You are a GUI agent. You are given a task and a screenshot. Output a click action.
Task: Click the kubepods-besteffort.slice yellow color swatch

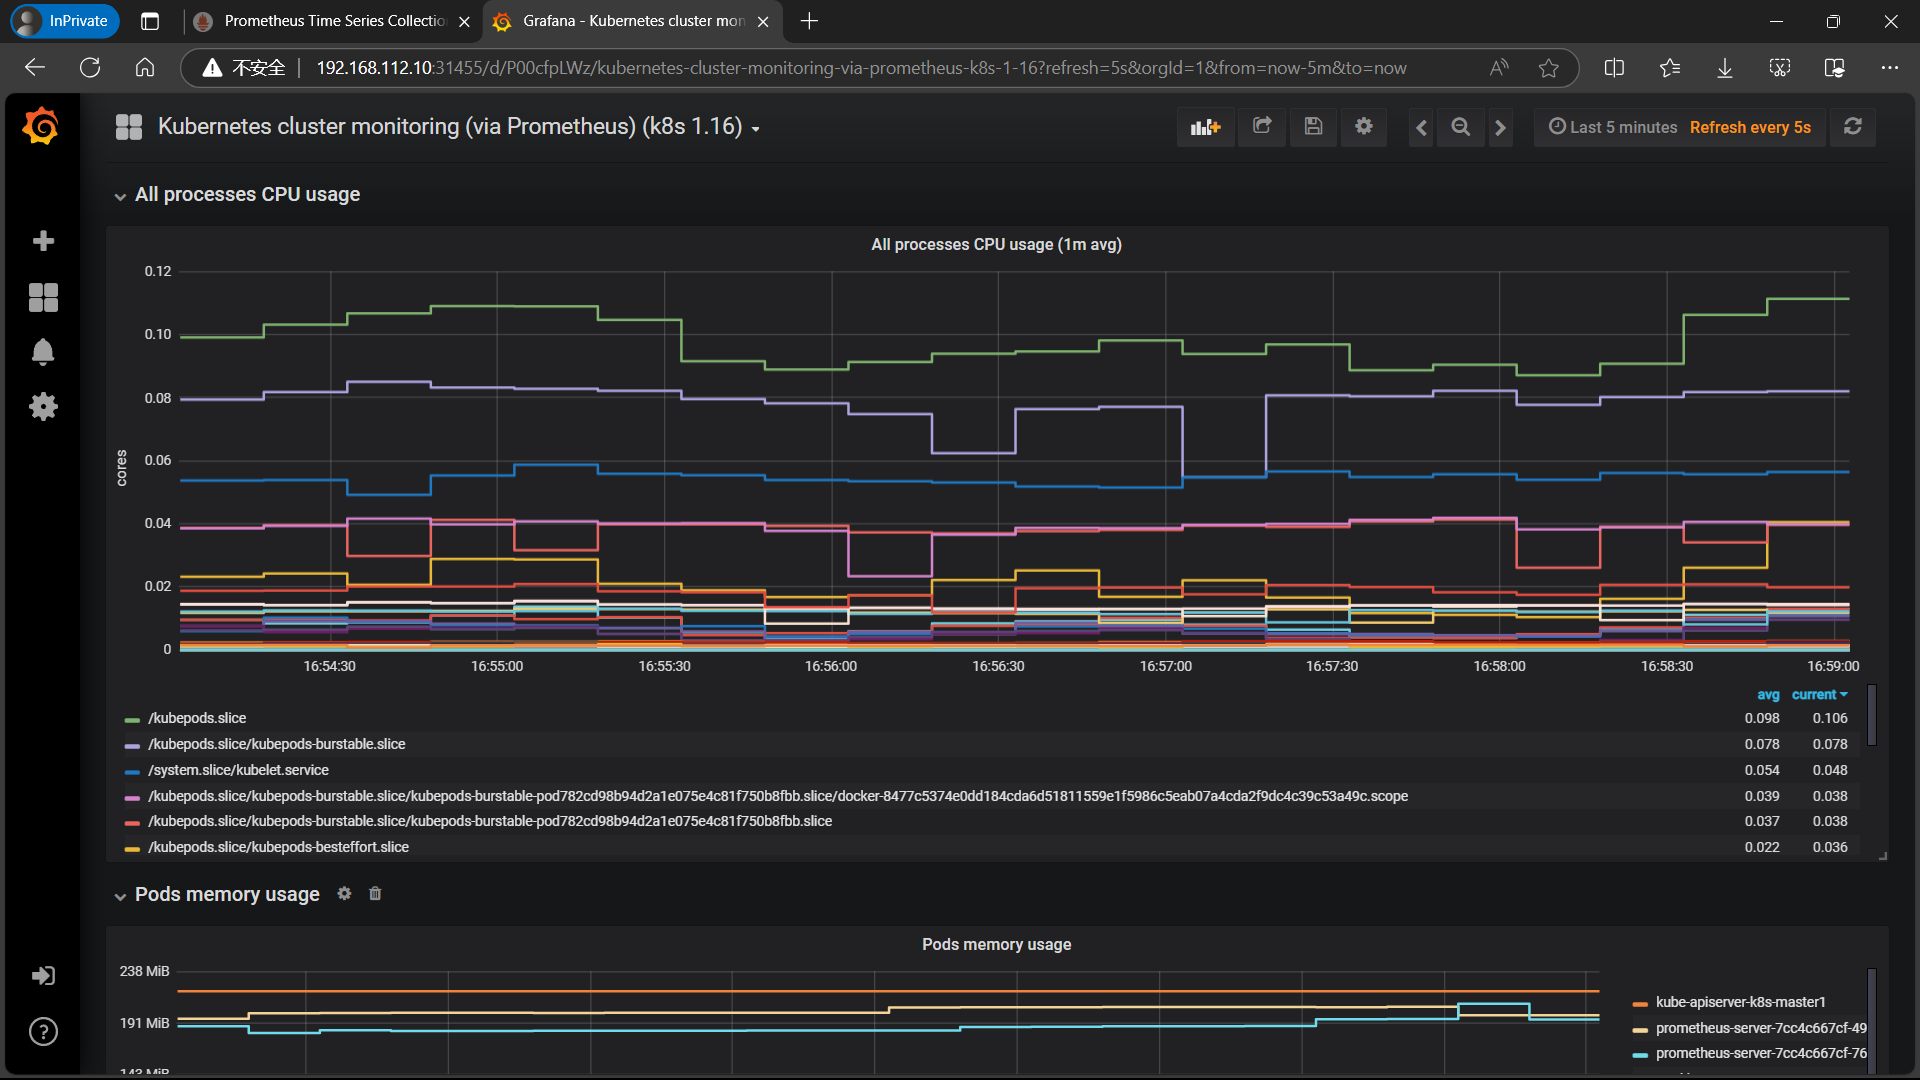pyautogui.click(x=132, y=848)
